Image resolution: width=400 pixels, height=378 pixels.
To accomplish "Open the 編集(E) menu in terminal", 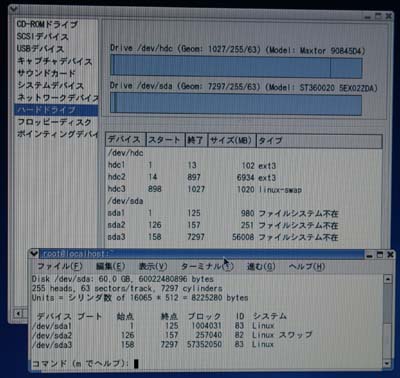I will (x=110, y=266).
